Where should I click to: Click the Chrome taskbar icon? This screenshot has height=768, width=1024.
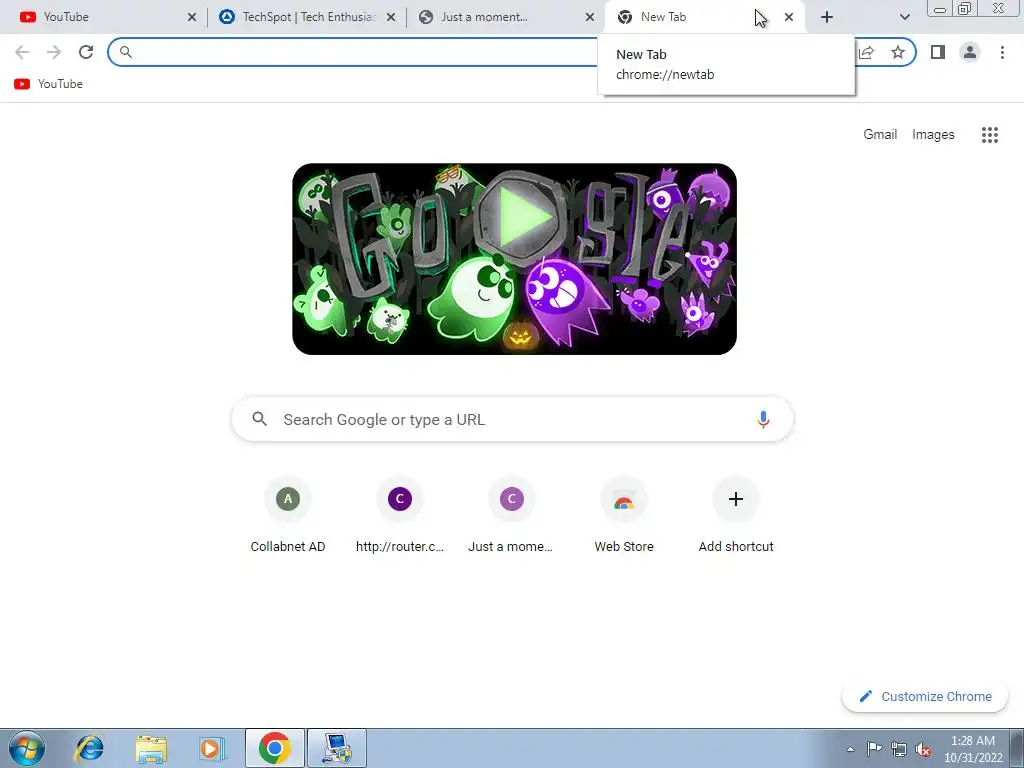[275, 748]
